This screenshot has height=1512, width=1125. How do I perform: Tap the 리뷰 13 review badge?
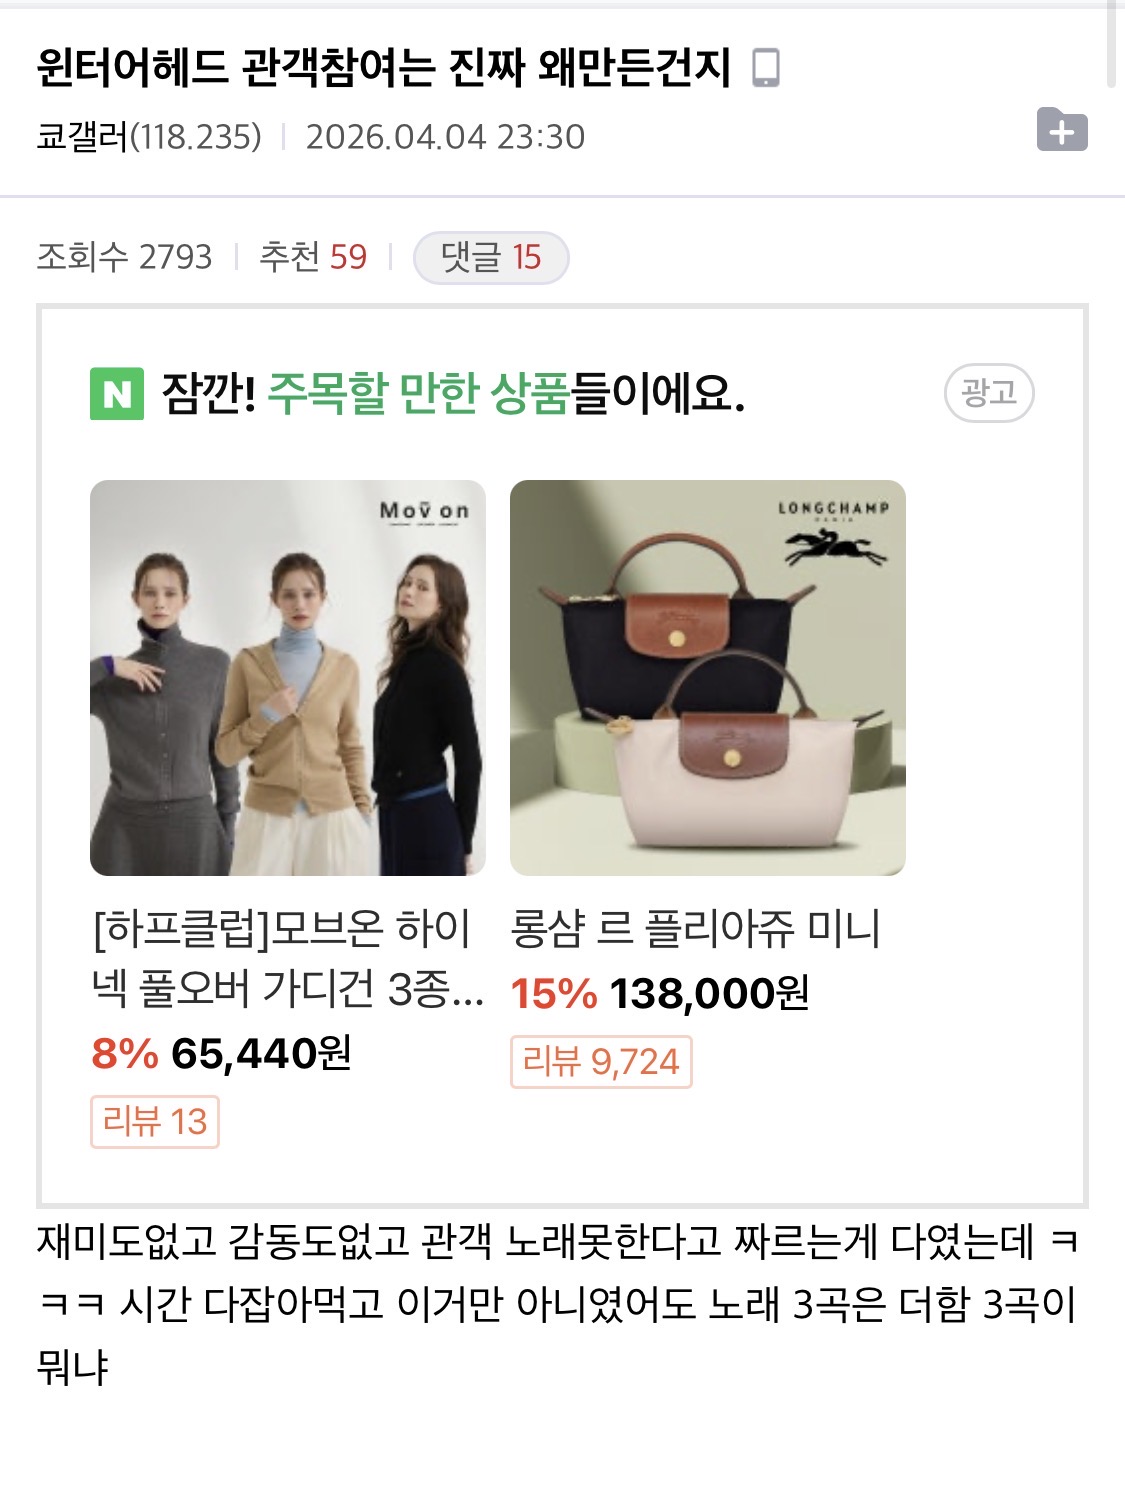point(155,1122)
